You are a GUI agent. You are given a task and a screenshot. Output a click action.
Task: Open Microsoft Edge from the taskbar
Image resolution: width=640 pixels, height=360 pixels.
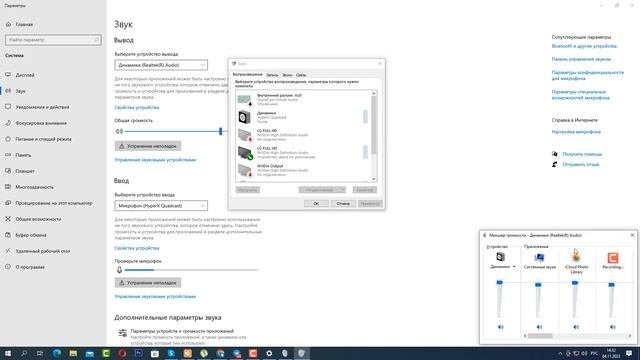click(56, 353)
